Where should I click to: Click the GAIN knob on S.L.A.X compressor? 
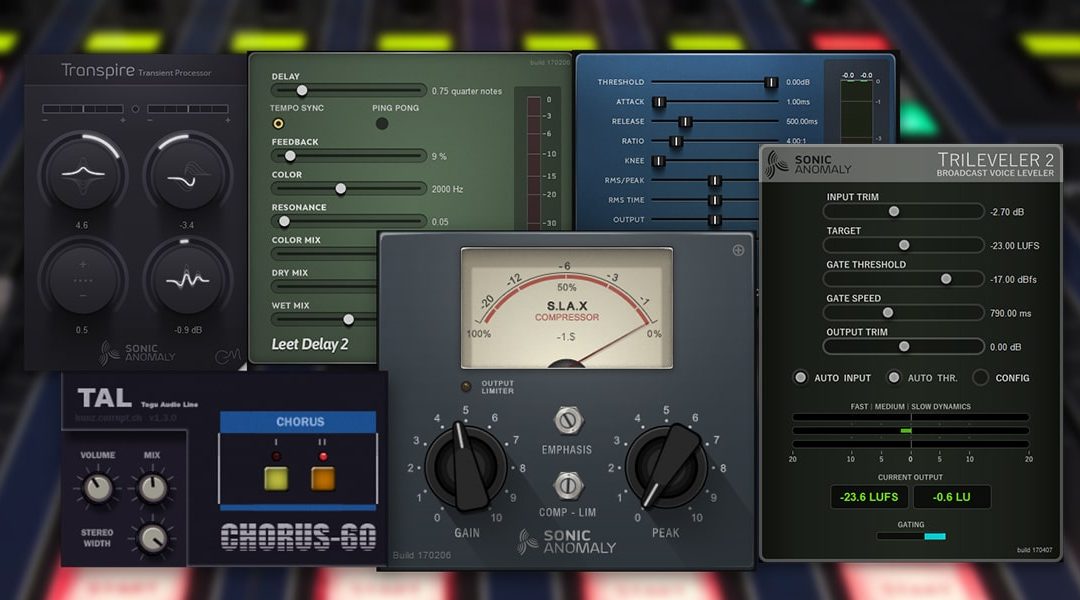click(x=465, y=468)
